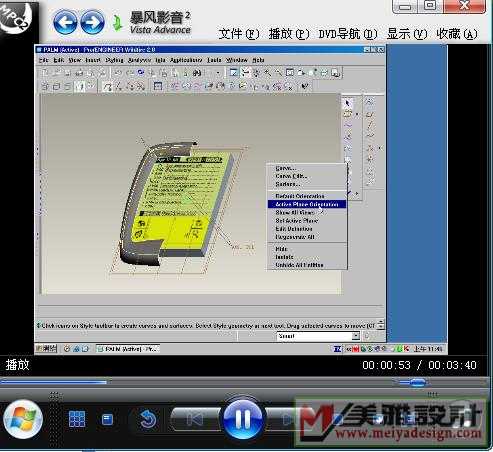Click the Refit view icon in the view toolbar

[290, 72]
